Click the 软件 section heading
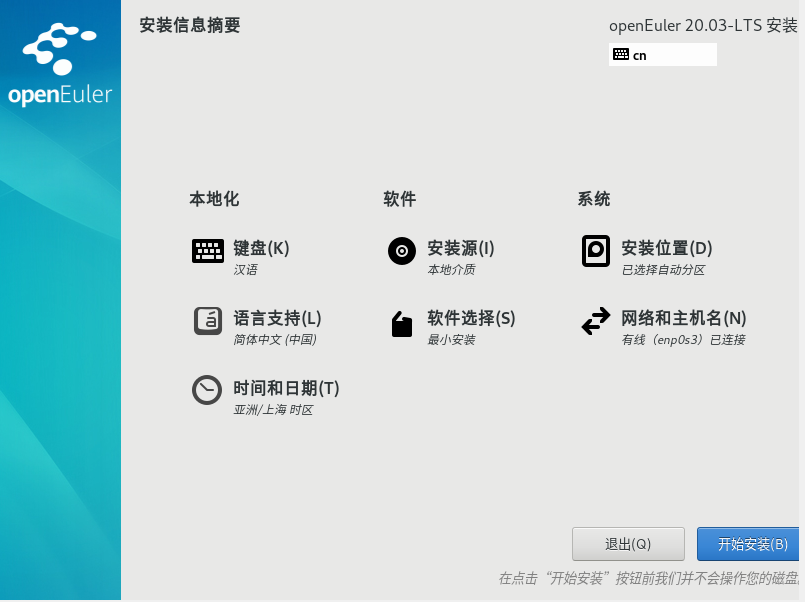Screen dimensions: 805x602 point(399,199)
